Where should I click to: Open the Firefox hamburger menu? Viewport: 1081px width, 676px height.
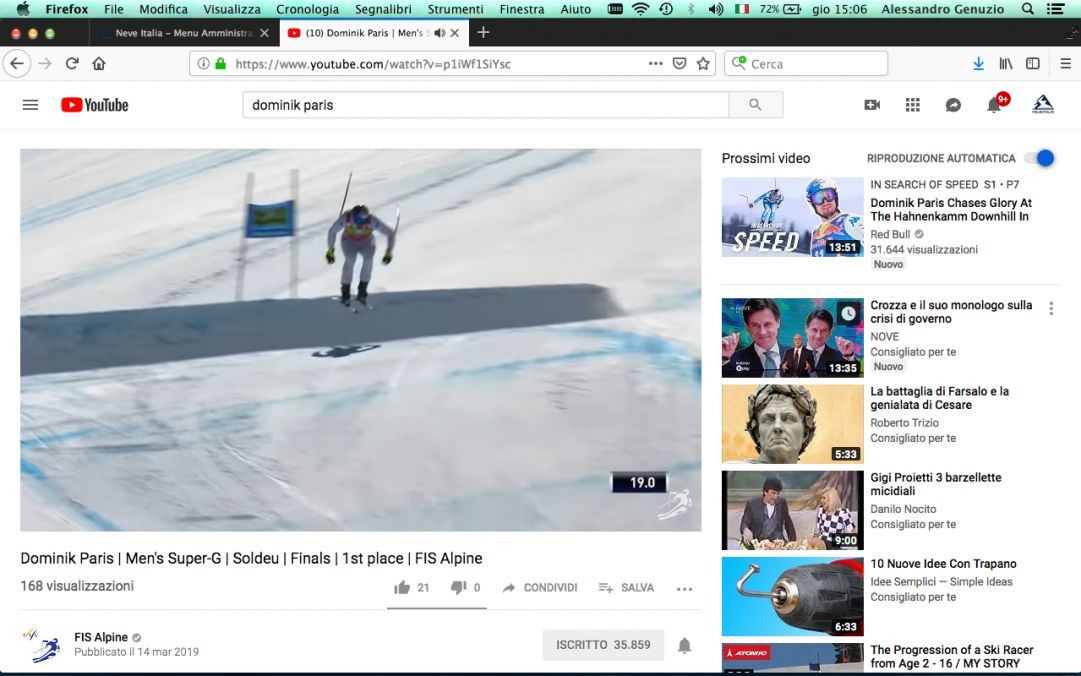[x=1065, y=63]
